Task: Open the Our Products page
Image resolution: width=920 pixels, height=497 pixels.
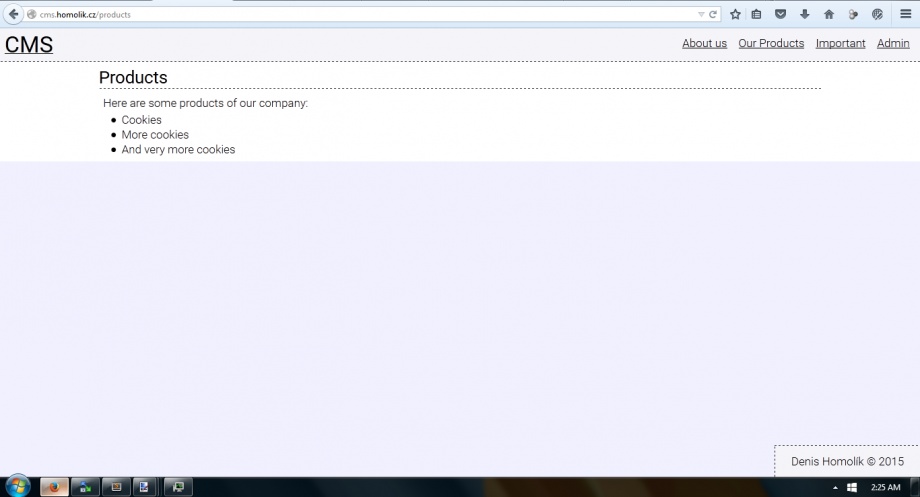Action: (771, 43)
